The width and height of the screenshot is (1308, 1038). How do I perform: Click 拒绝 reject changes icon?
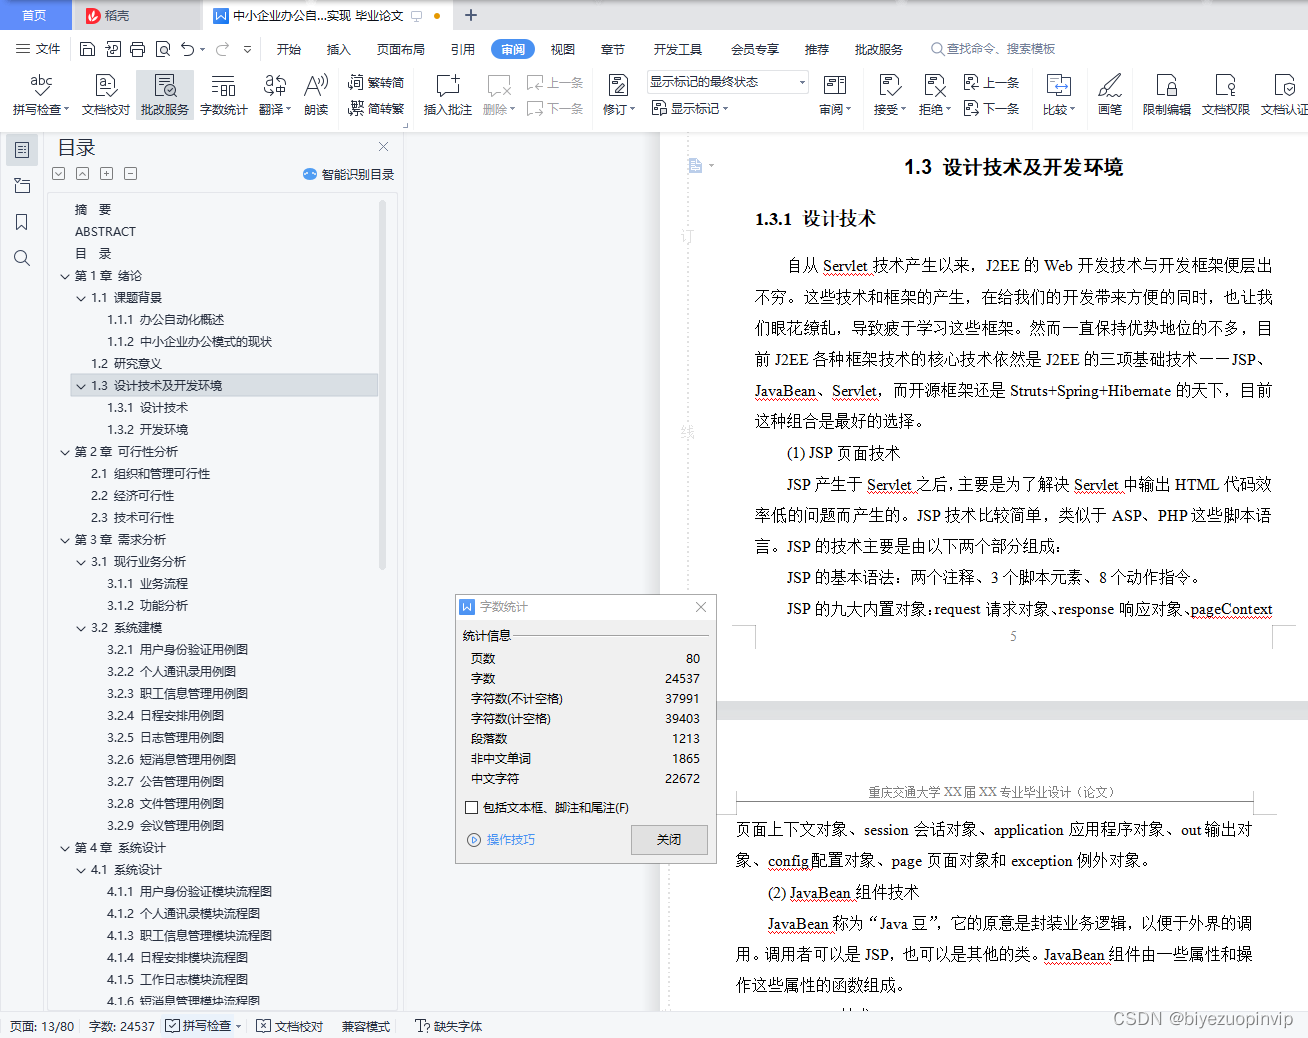pos(935,95)
